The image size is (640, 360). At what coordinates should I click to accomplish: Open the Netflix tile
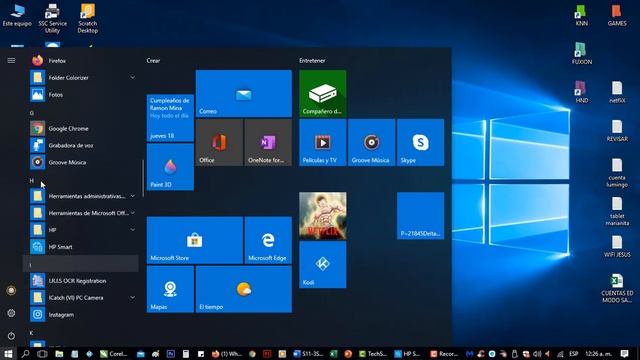(x=323, y=216)
